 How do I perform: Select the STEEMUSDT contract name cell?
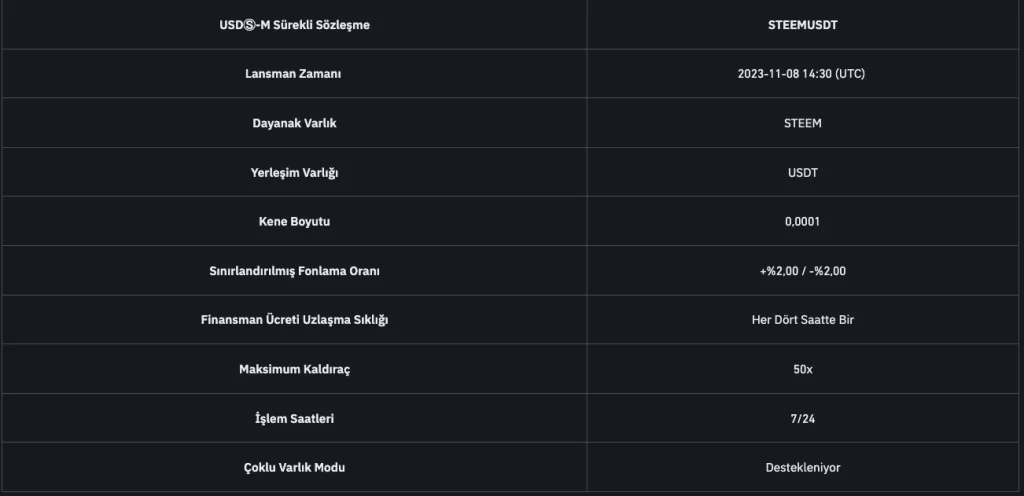click(802, 25)
